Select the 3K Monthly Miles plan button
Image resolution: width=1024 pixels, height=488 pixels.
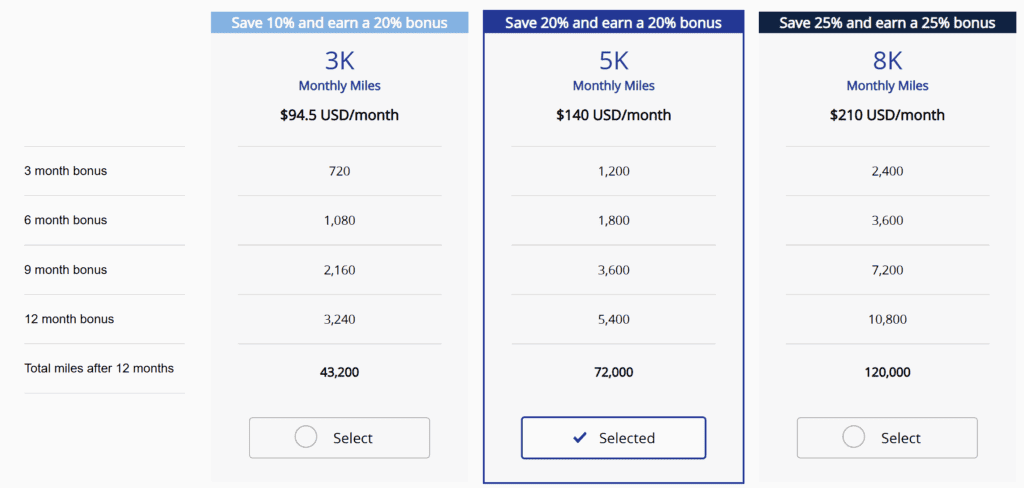(339, 438)
